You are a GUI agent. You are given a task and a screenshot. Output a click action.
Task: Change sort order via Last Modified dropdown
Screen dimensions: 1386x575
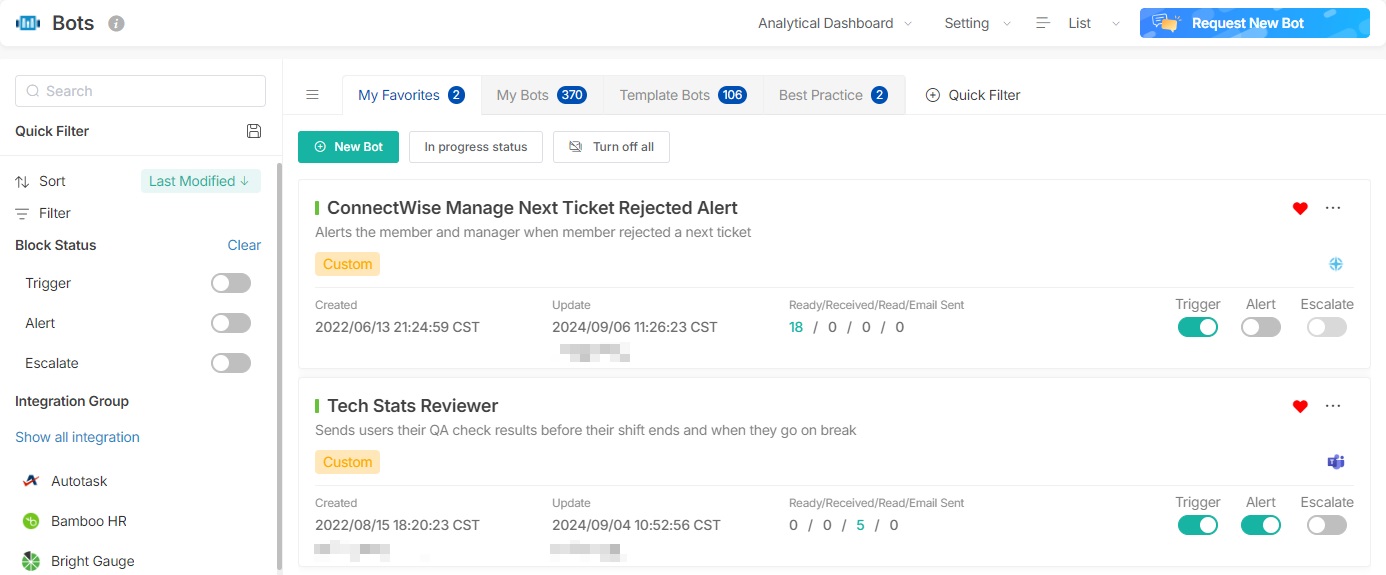(200, 181)
